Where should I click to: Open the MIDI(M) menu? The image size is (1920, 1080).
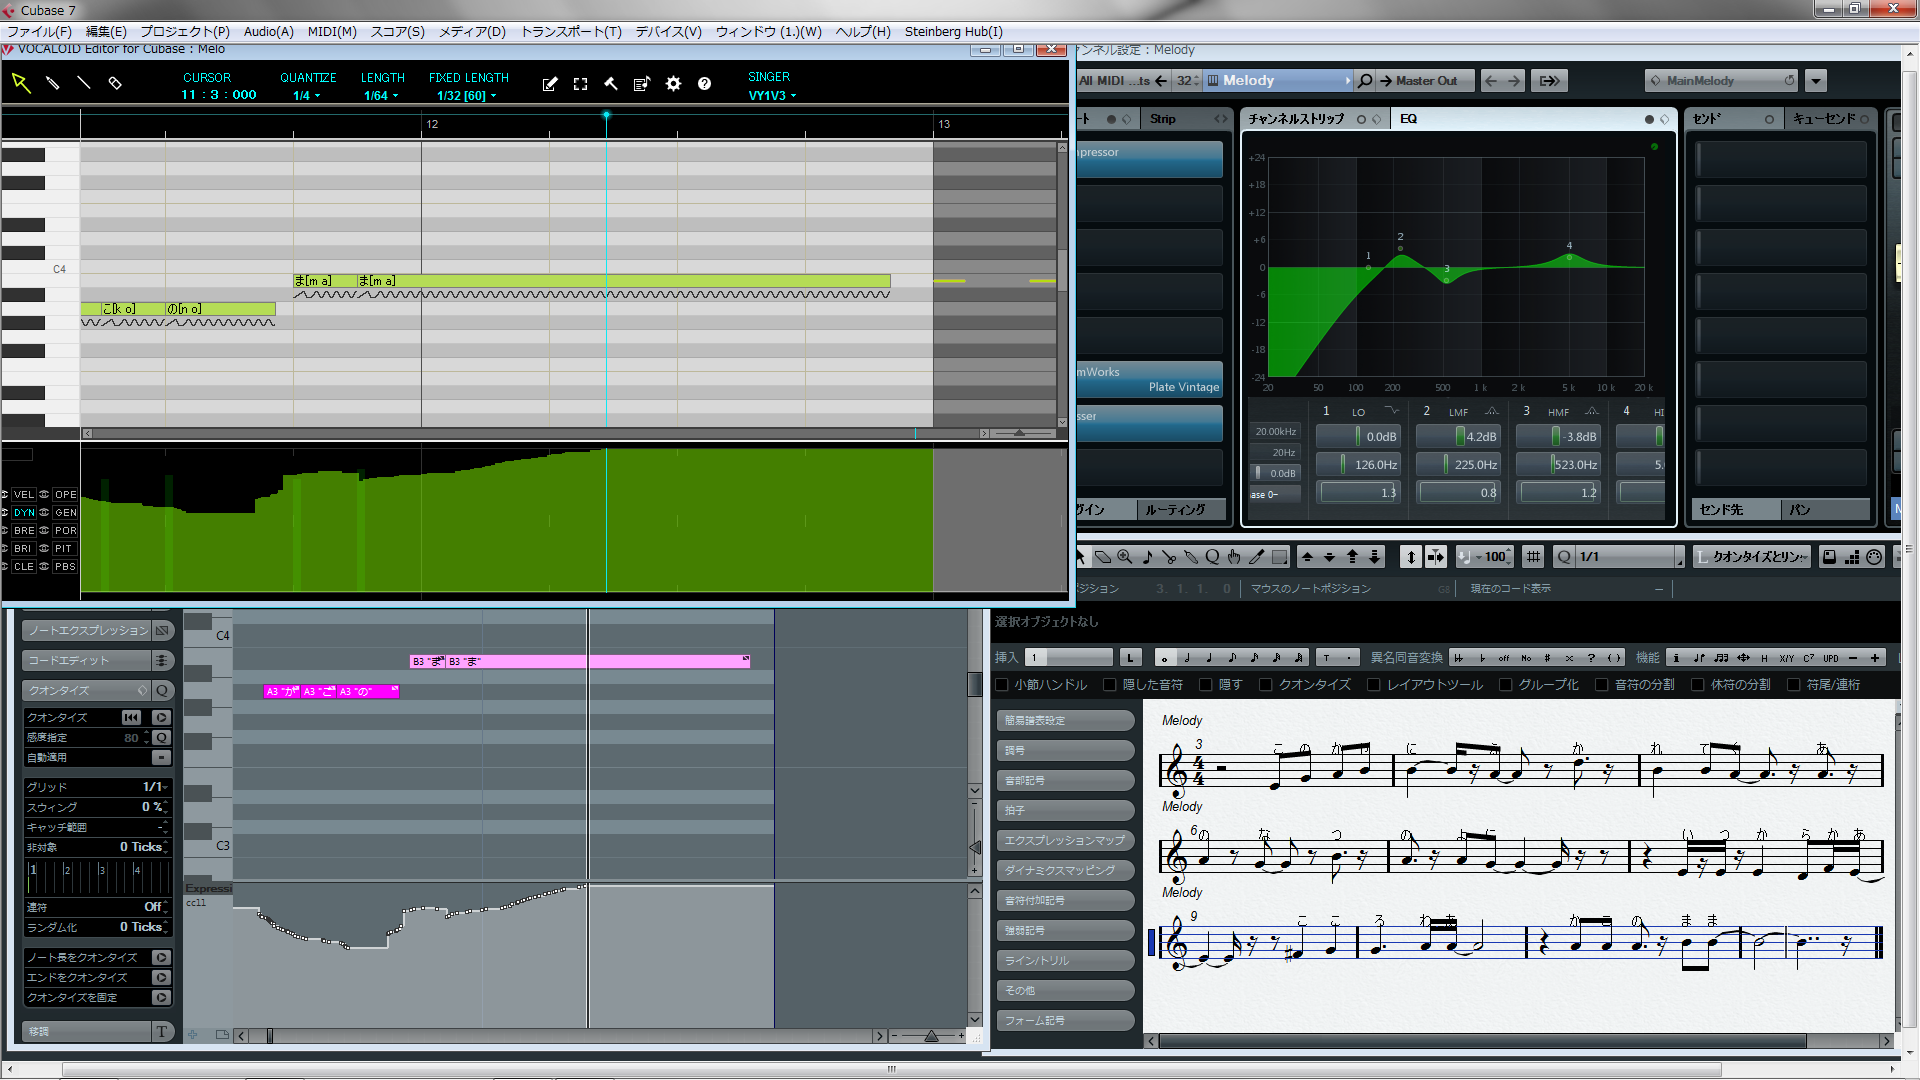coord(332,31)
